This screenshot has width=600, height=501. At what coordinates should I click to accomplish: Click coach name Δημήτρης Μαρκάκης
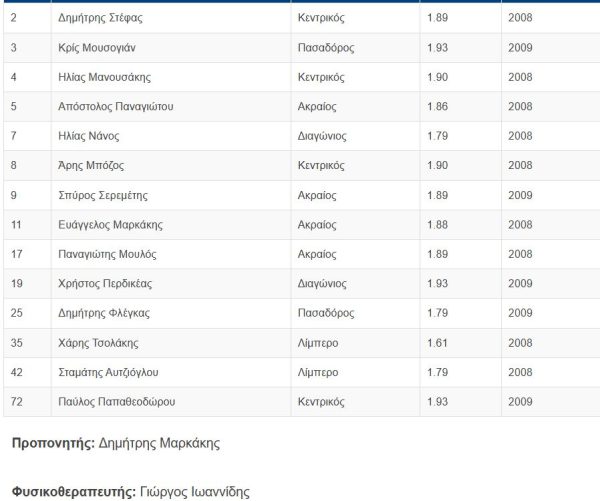coord(159,443)
